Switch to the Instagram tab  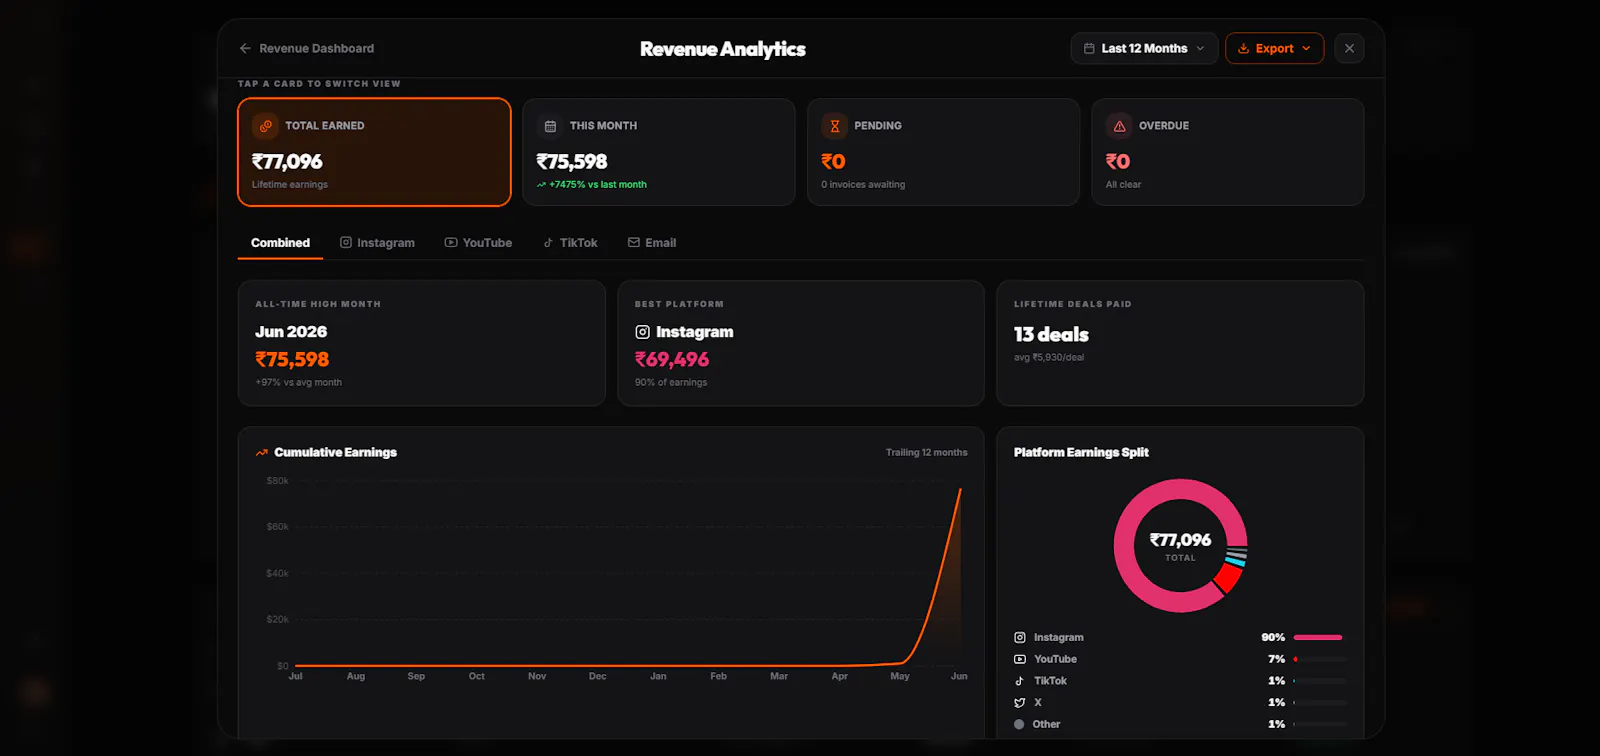point(377,243)
